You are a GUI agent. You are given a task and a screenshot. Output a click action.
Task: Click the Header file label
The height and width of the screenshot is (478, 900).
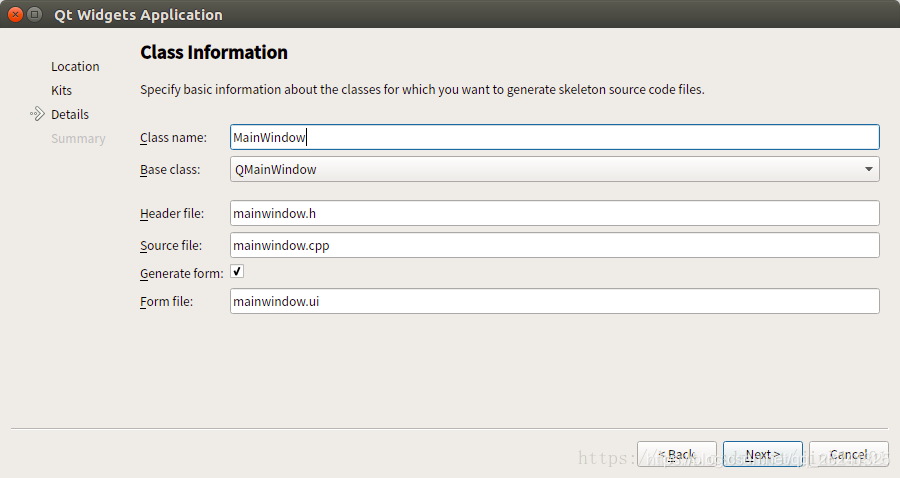[172, 213]
